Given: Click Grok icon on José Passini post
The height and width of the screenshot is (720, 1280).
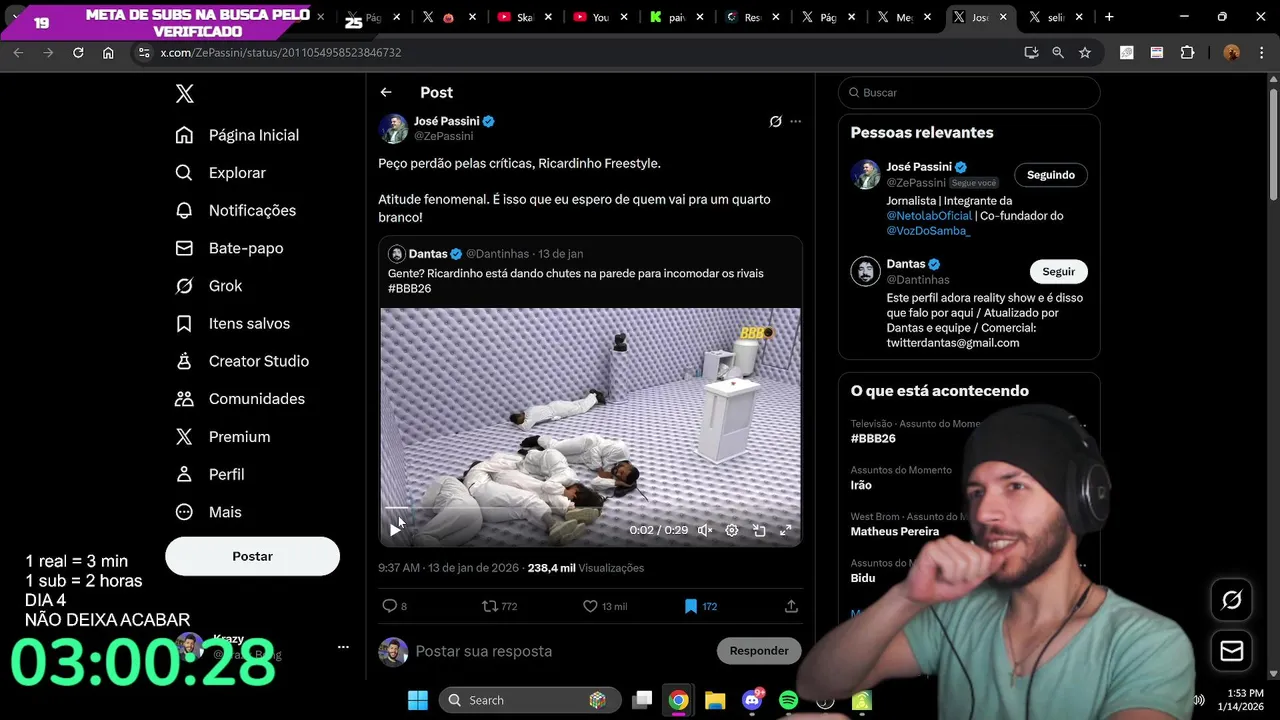Looking at the screenshot, I should pos(775,121).
